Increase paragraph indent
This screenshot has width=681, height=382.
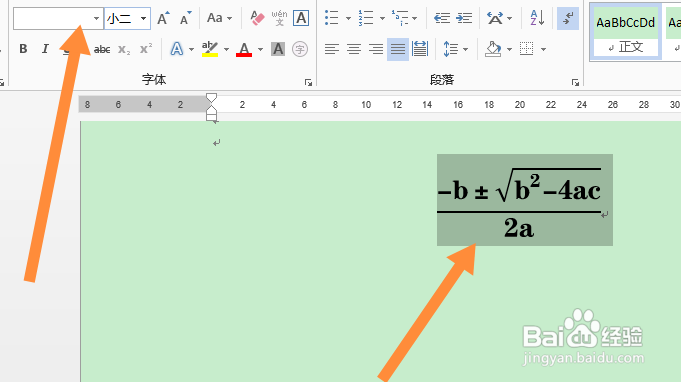(464, 18)
